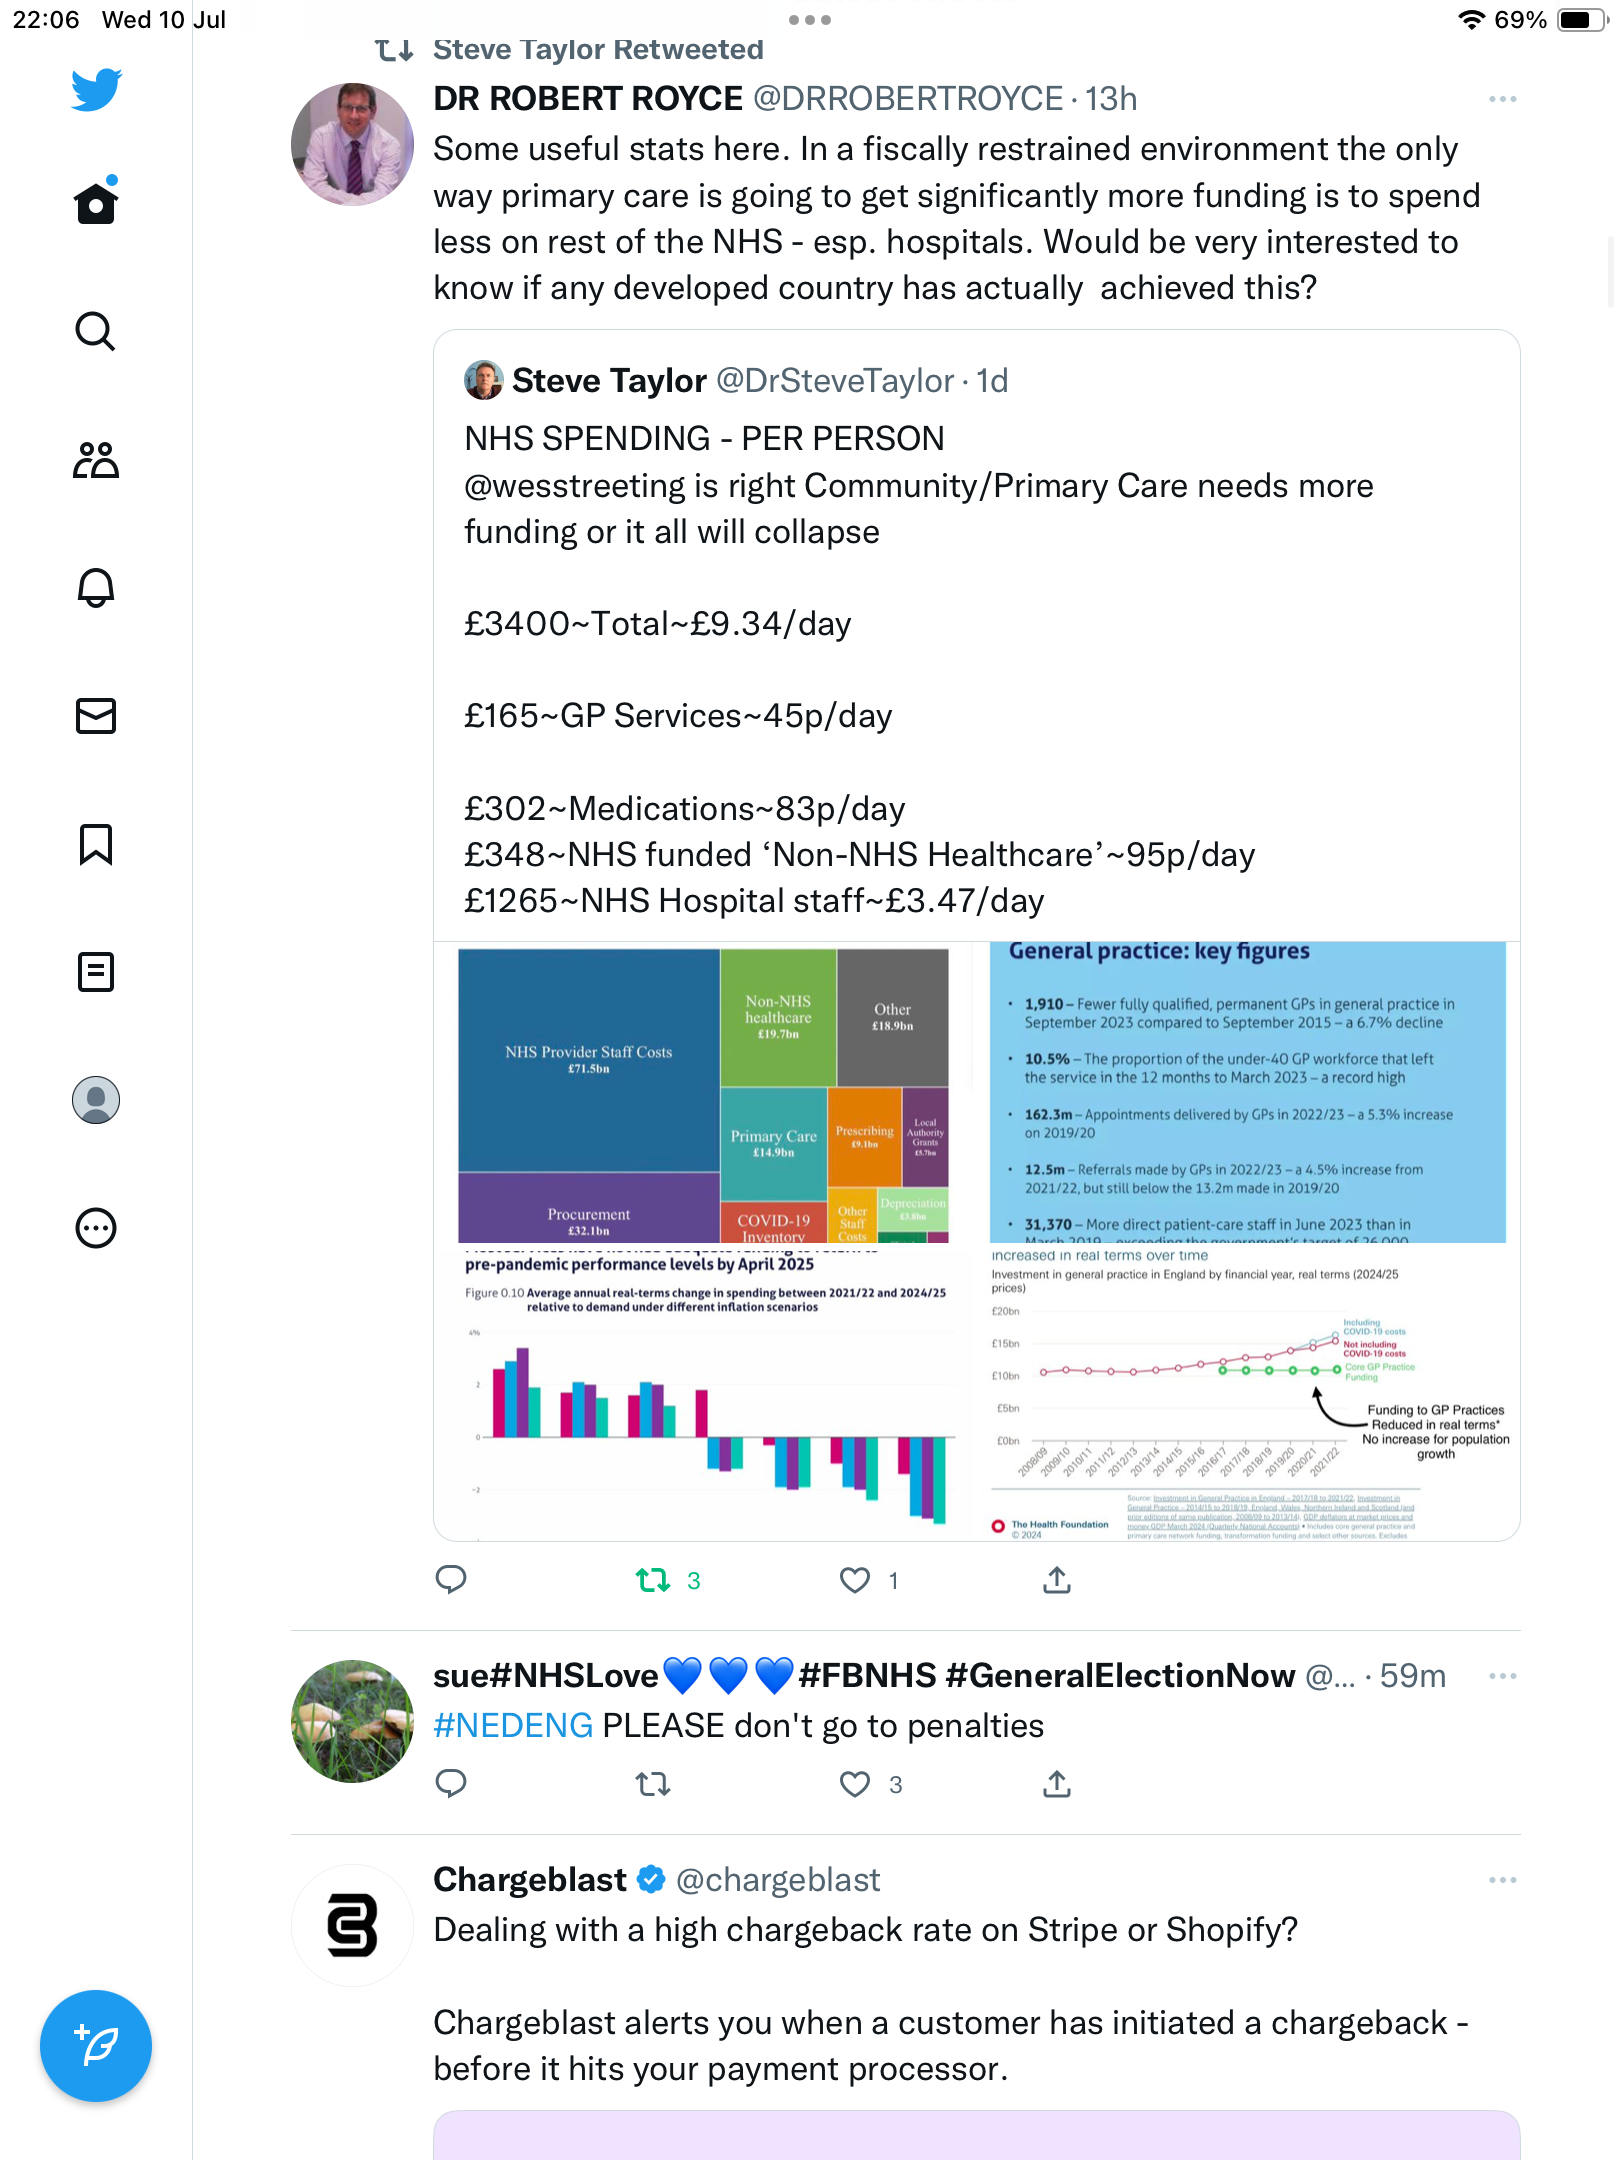Open the Lists page
Screen dimensions: 1620x2160
pyautogui.click(x=96, y=972)
